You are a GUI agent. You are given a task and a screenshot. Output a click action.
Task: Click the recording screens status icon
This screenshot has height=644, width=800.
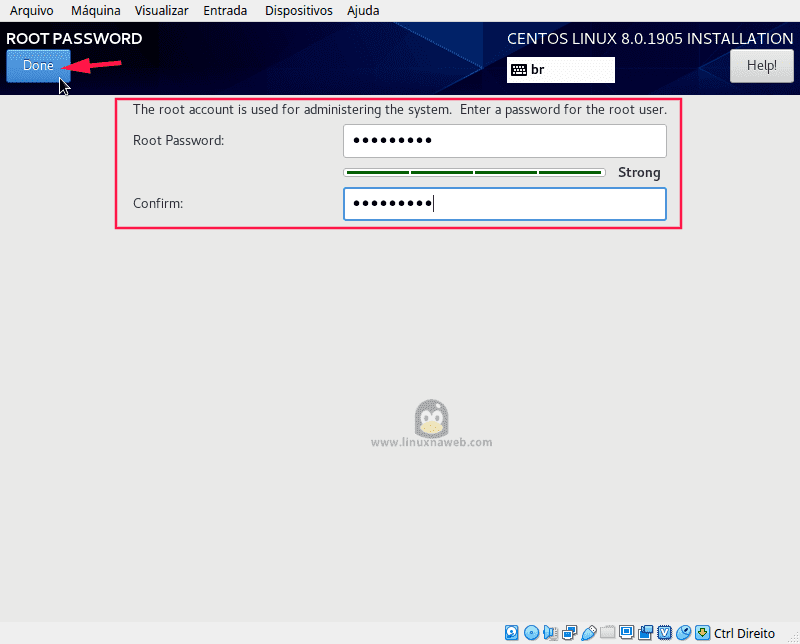tap(645, 633)
